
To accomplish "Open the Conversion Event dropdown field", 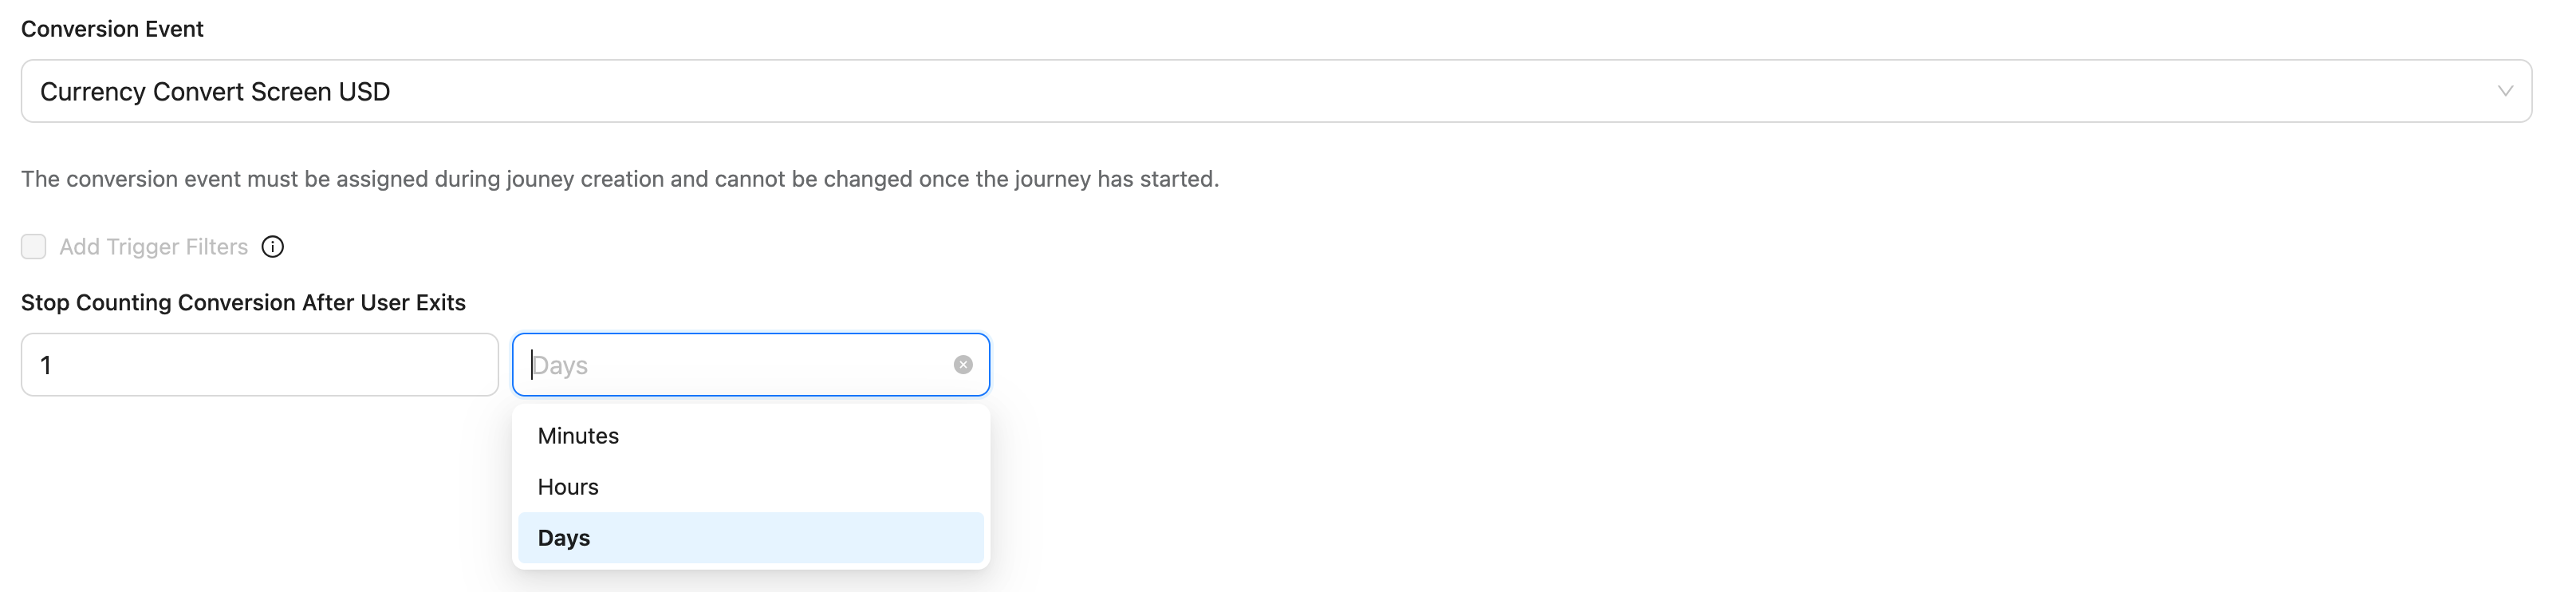I will pos(1275,91).
